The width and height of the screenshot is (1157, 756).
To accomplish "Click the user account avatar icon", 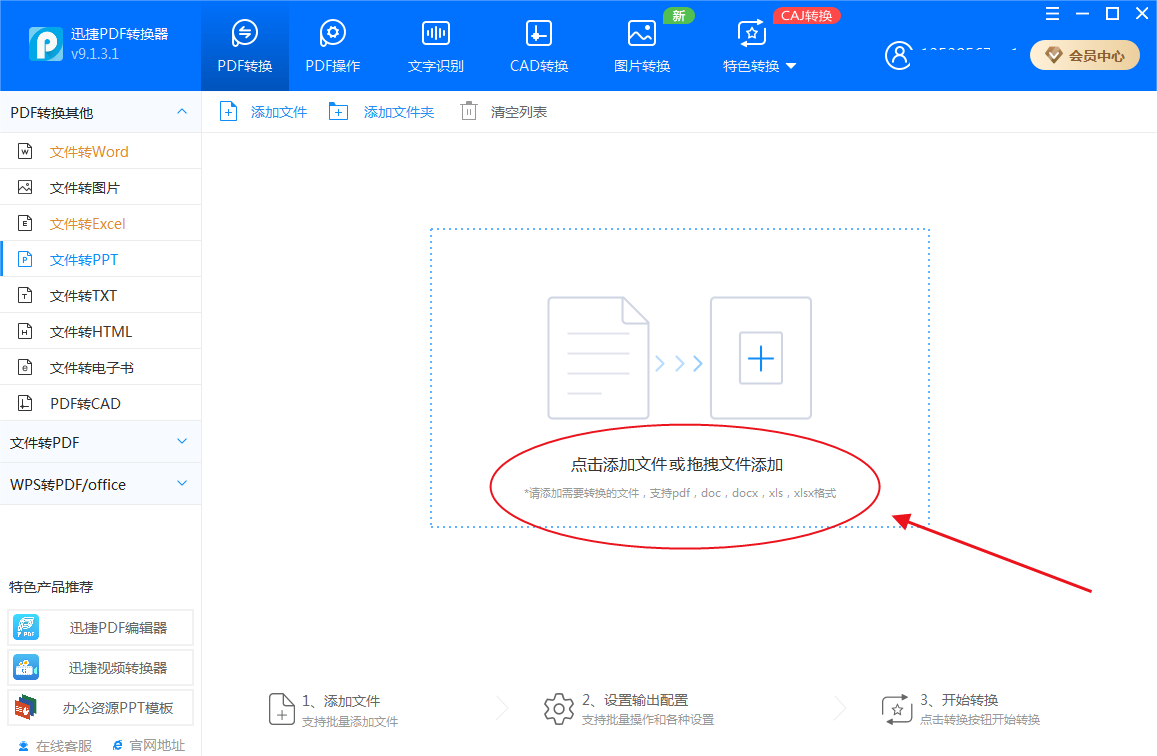I will coord(898,55).
